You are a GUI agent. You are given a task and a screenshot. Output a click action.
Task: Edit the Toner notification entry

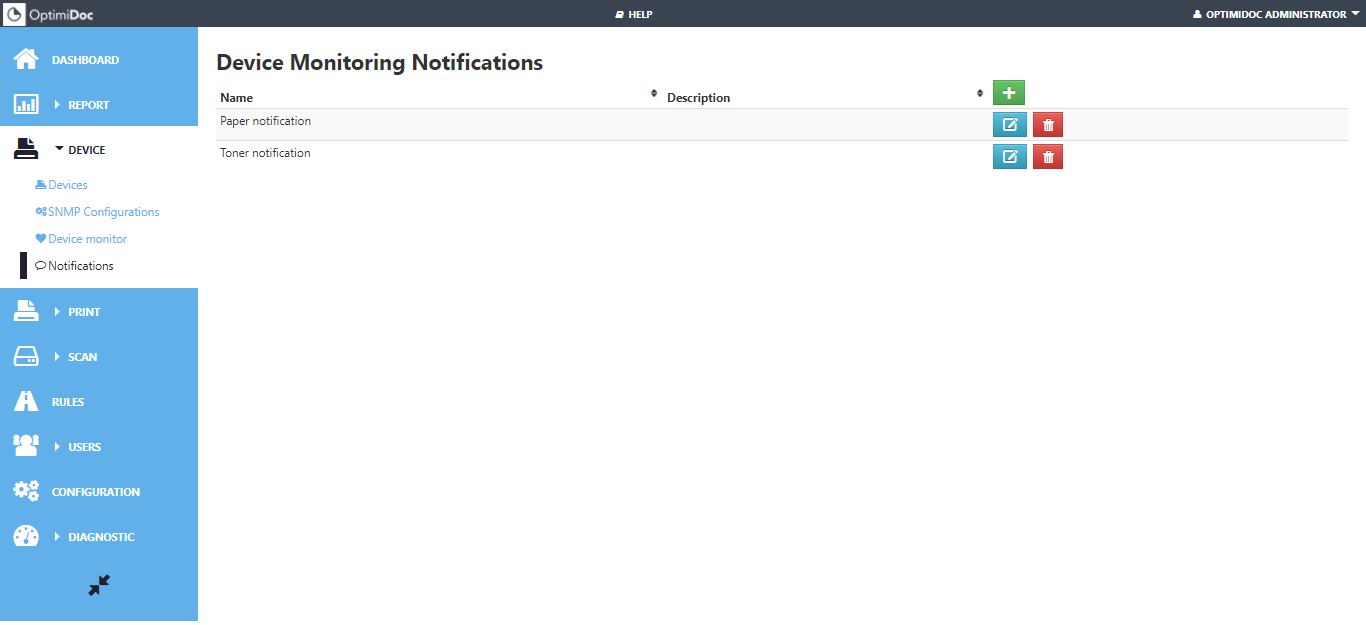(x=1009, y=157)
